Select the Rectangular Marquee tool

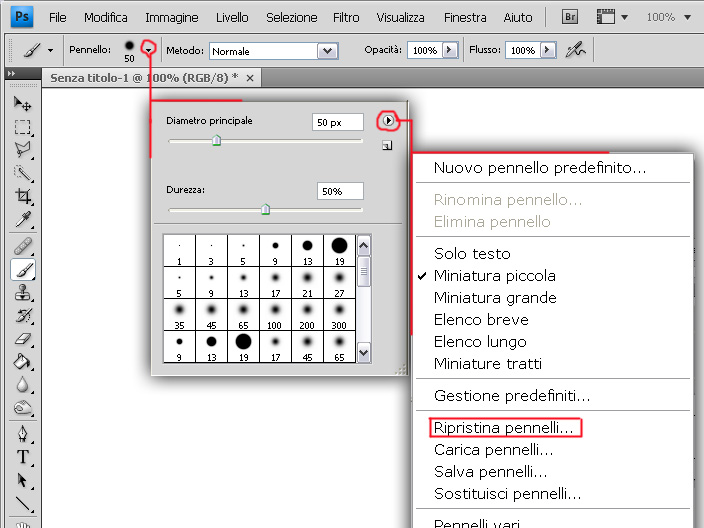tap(22, 127)
